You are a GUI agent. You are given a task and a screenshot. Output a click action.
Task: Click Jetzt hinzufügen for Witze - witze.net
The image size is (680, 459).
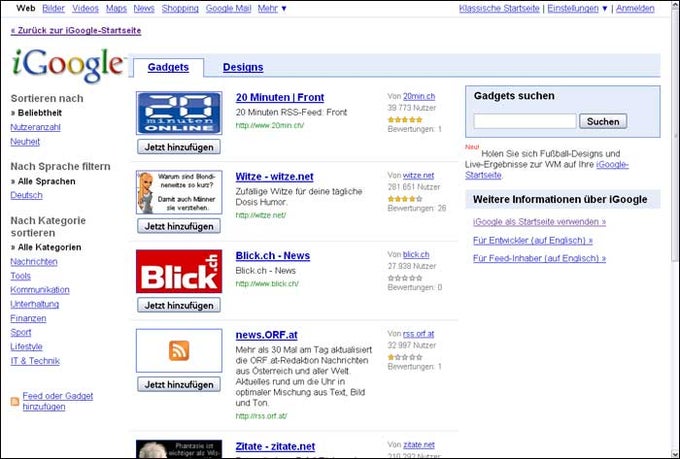pos(179,226)
